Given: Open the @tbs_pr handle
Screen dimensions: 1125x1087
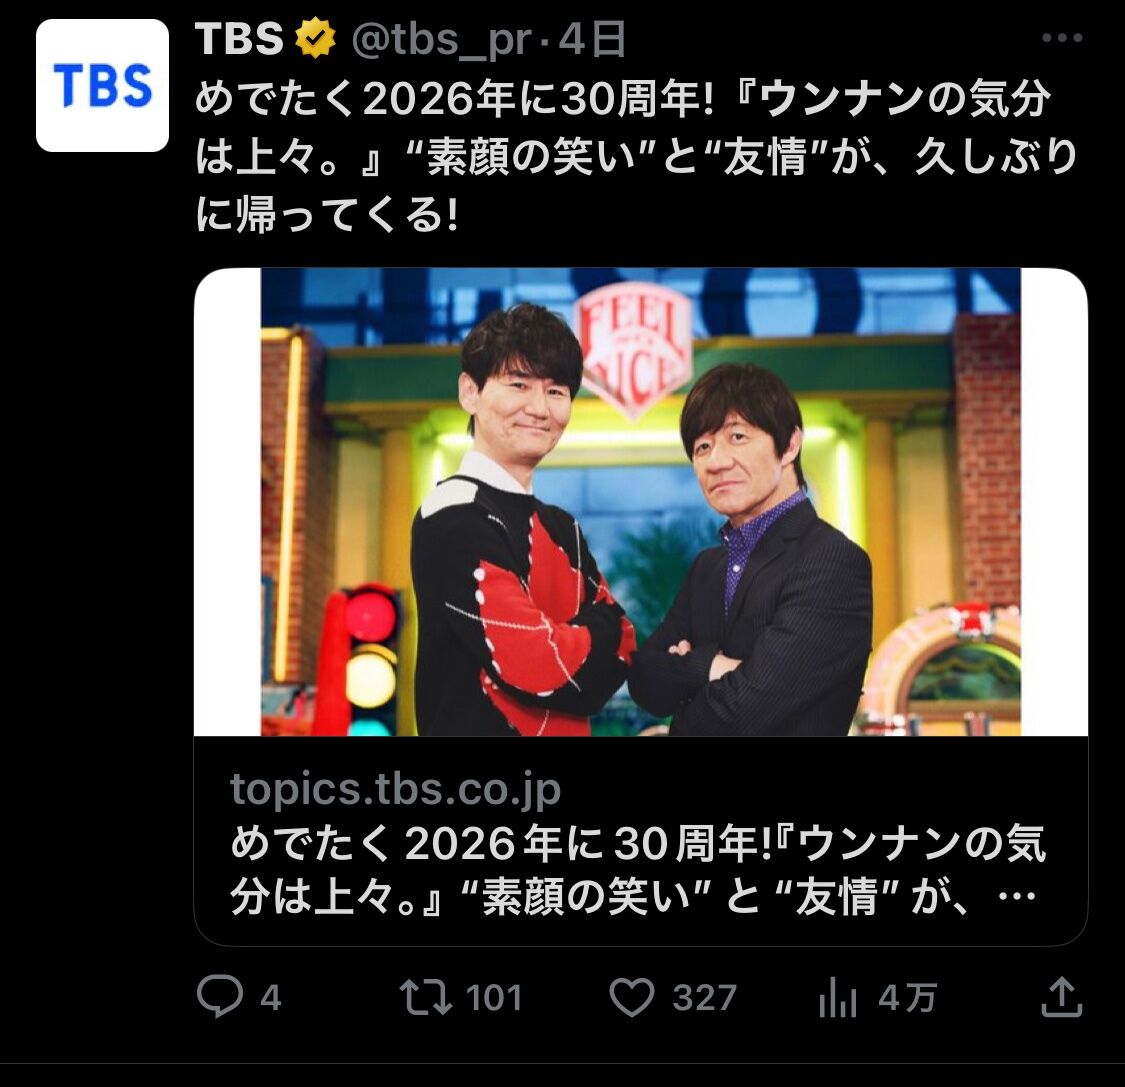Looking at the screenshot, I should [x=441, y=40].
